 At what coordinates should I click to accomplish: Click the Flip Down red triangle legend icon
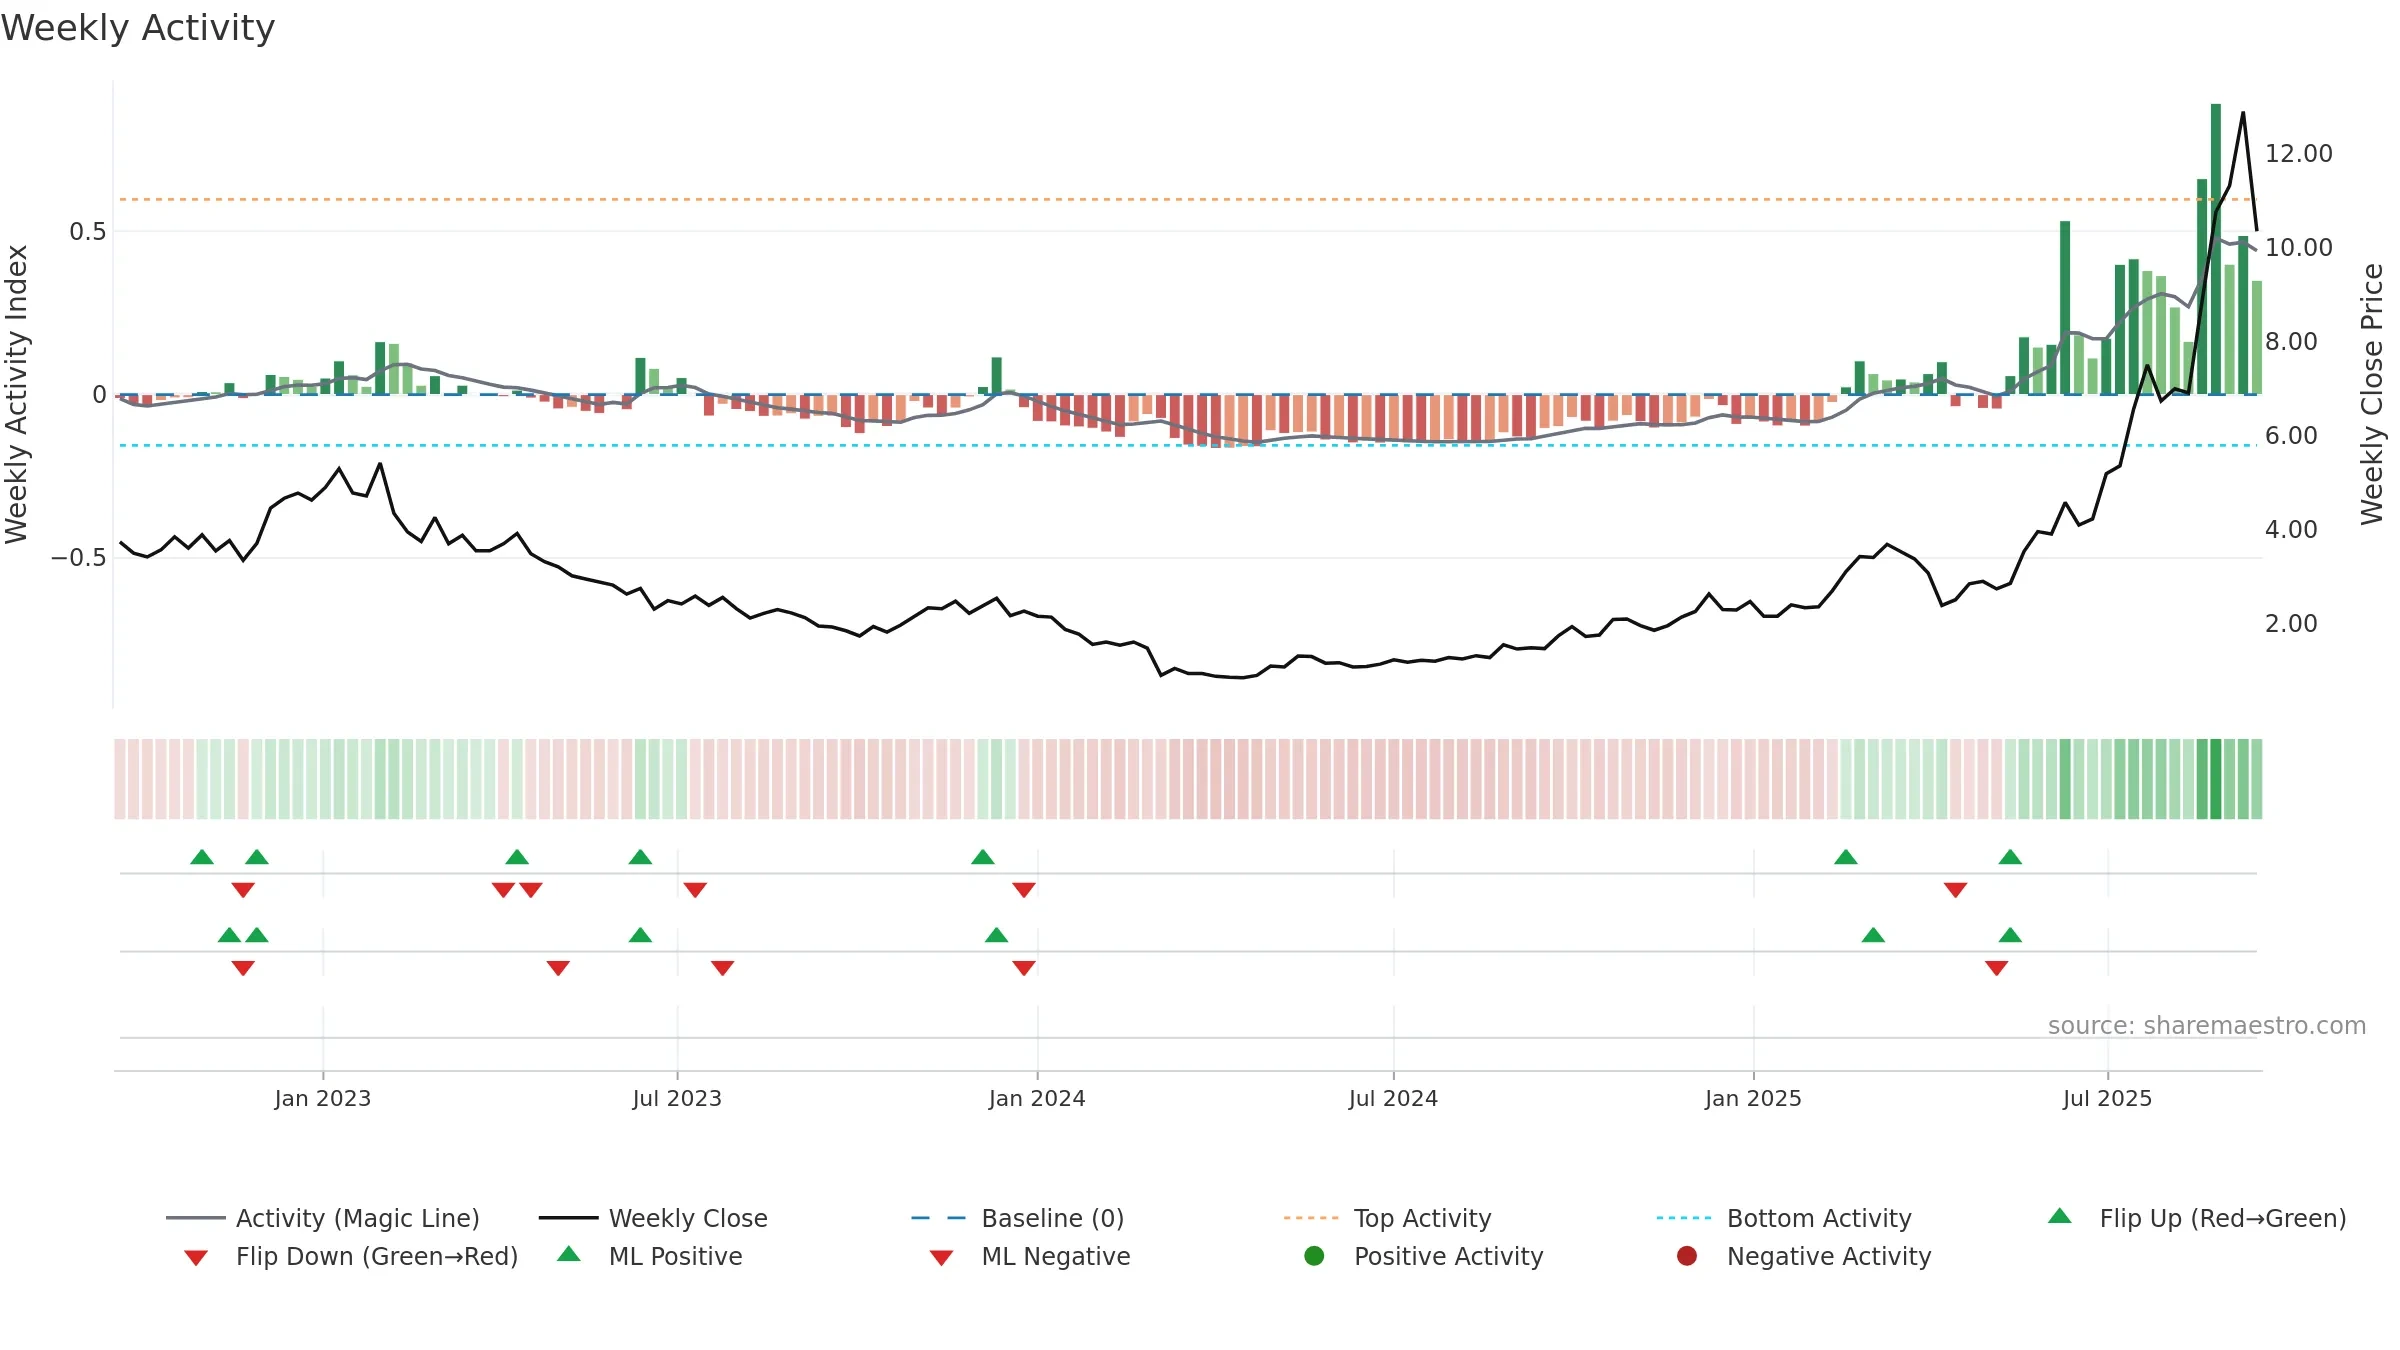tap(196, 1258)
